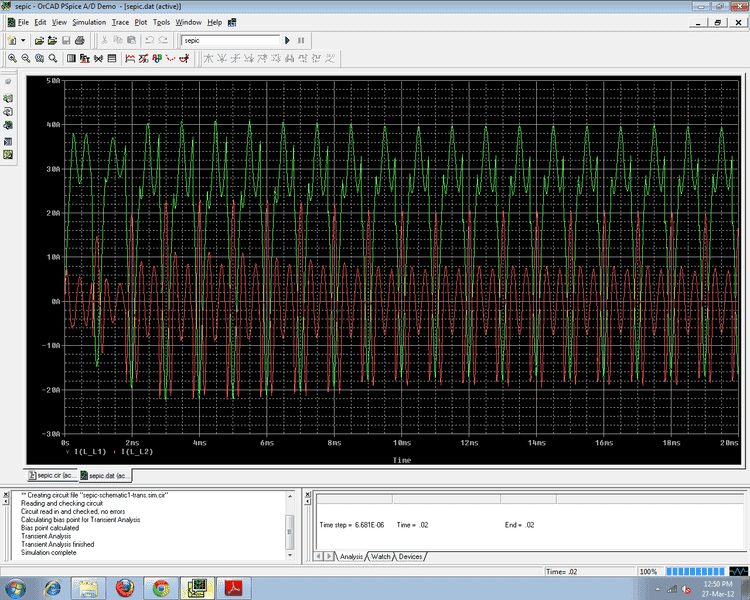Viewport: 750px width, 600px height.
Task: Click the Zoom Out toolbar icon
Action: coord(26,58)
